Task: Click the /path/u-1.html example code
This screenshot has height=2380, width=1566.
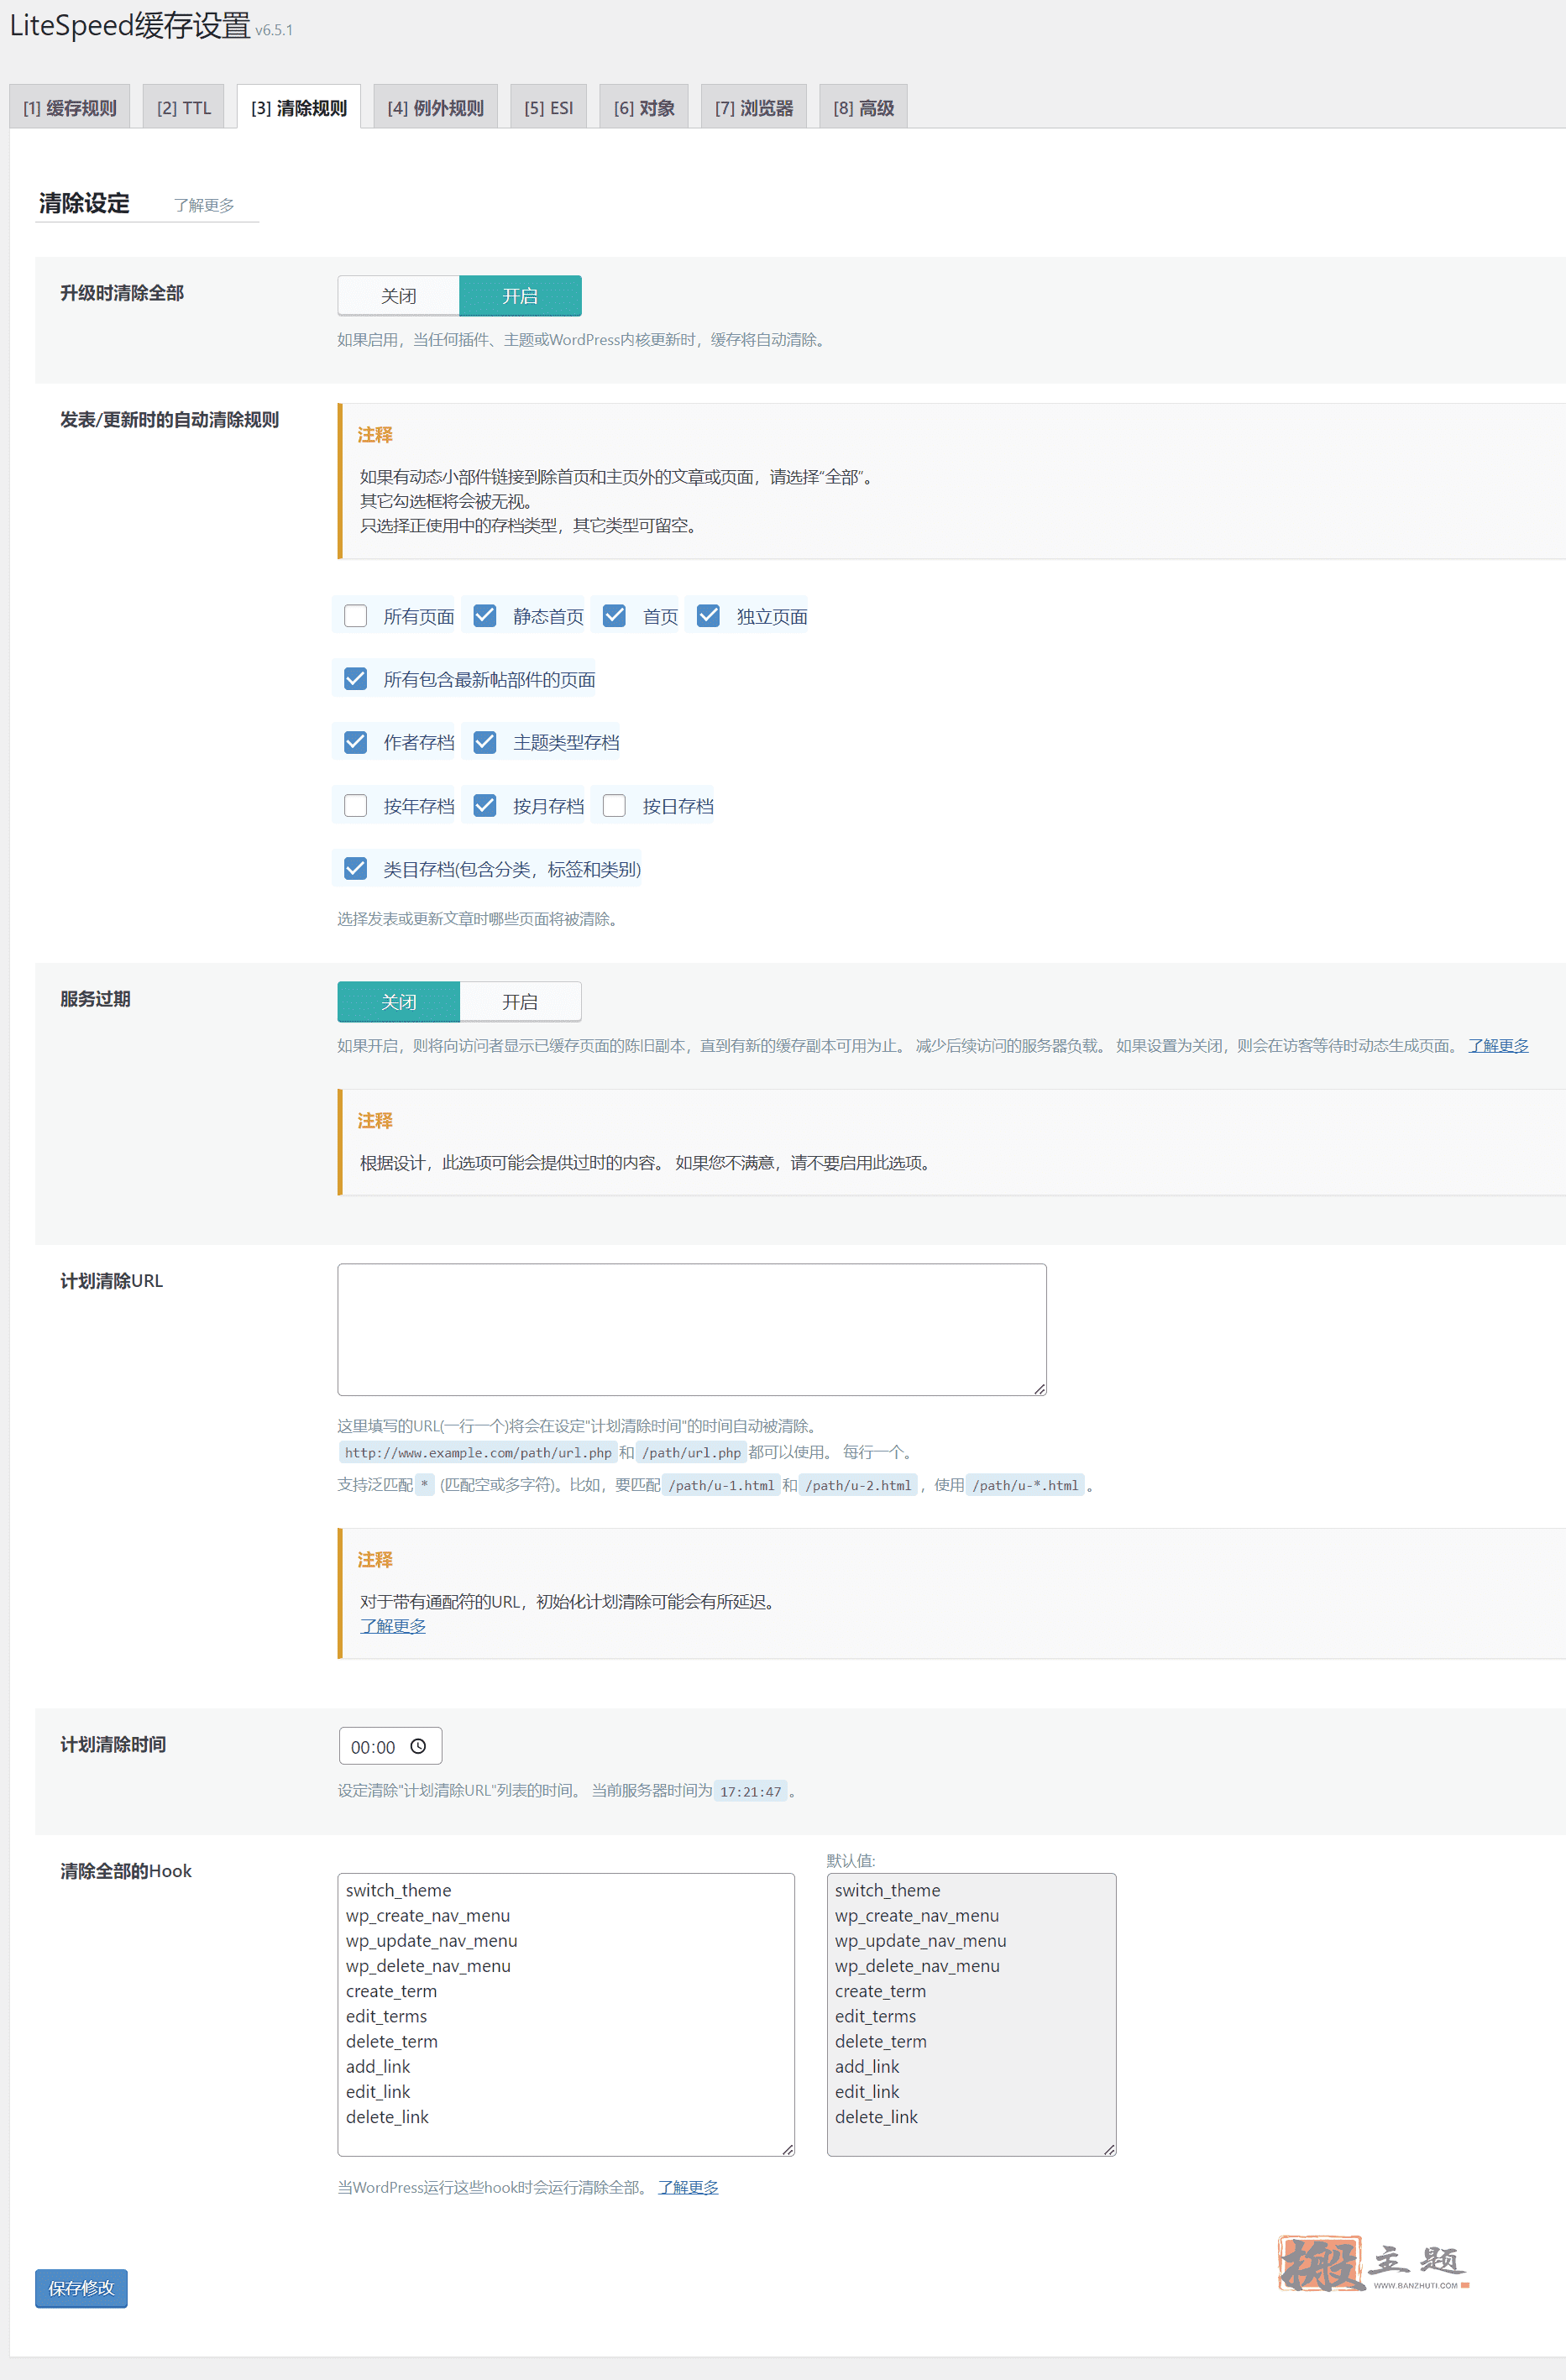Action: (721, 1486)
